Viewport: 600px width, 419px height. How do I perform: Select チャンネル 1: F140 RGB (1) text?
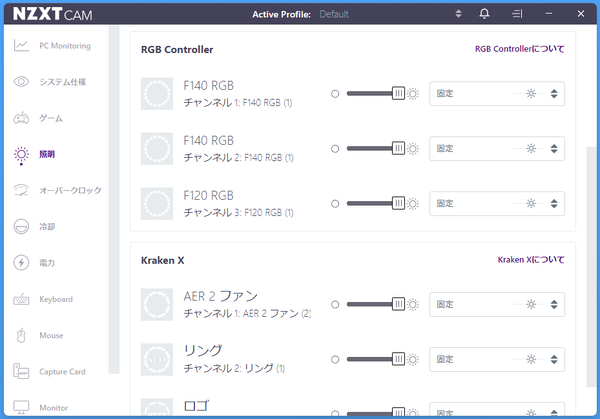[238, 103]
